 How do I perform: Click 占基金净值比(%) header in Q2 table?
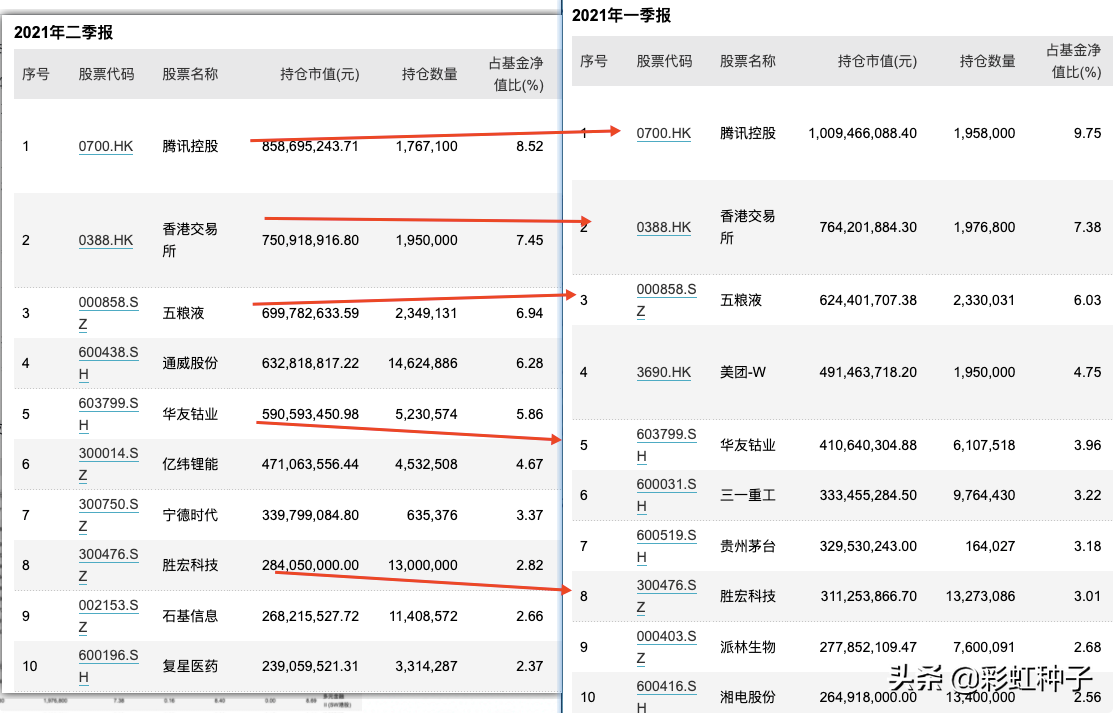point(516,74)
